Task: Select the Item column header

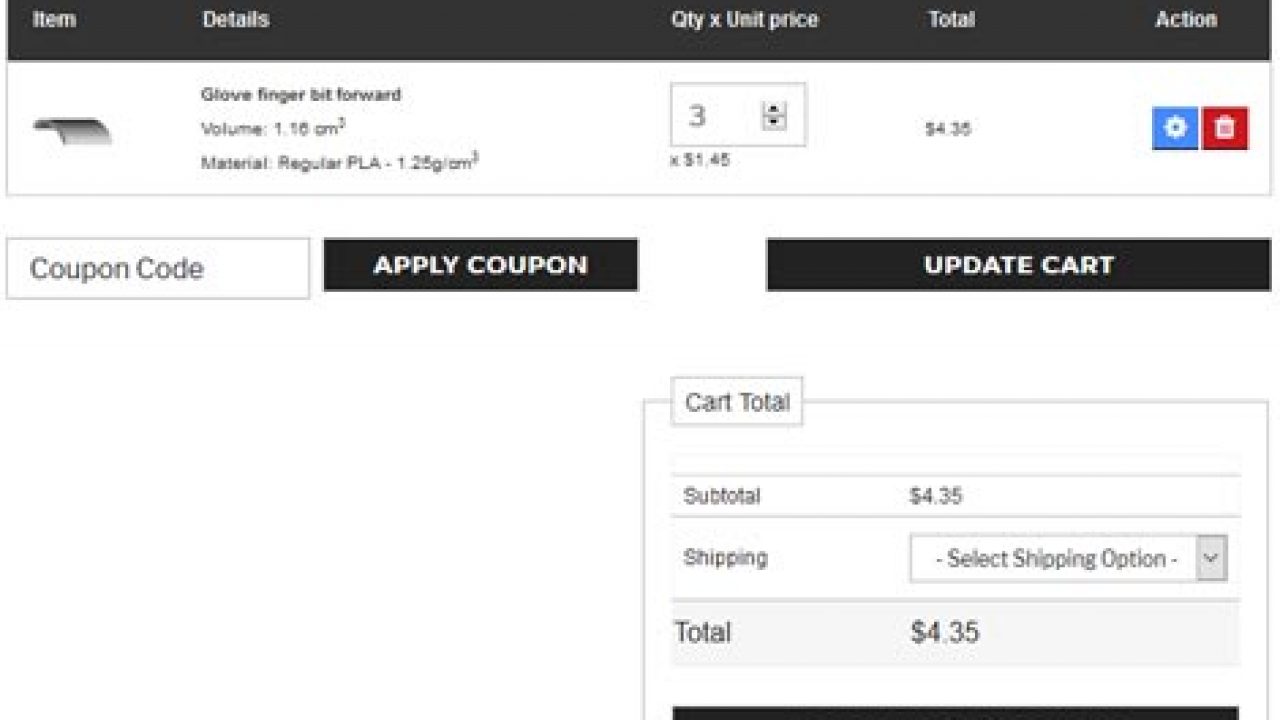Action: (54, 19)
